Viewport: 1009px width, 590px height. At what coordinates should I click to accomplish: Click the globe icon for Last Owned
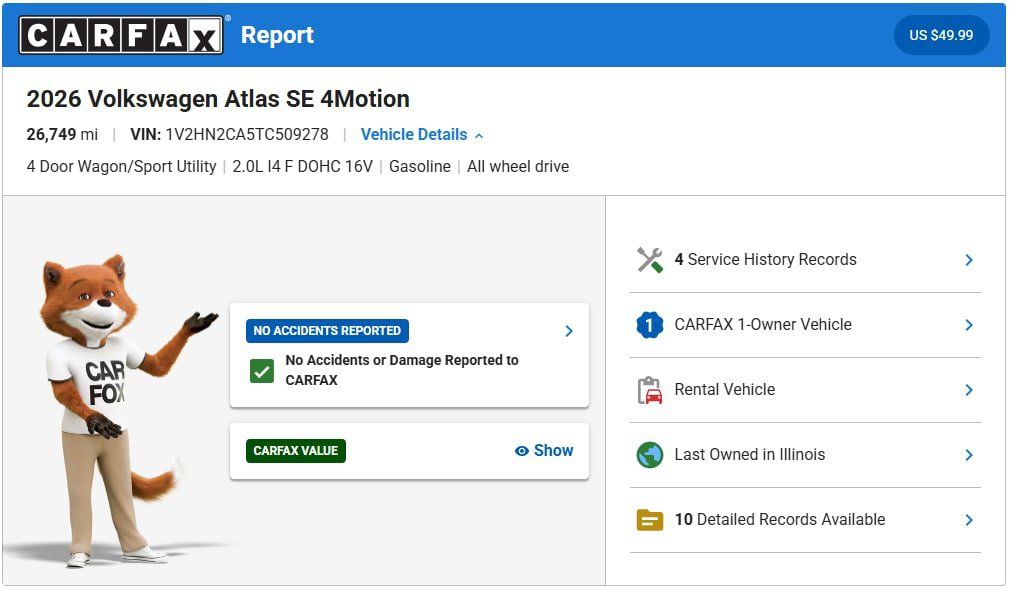649,455
